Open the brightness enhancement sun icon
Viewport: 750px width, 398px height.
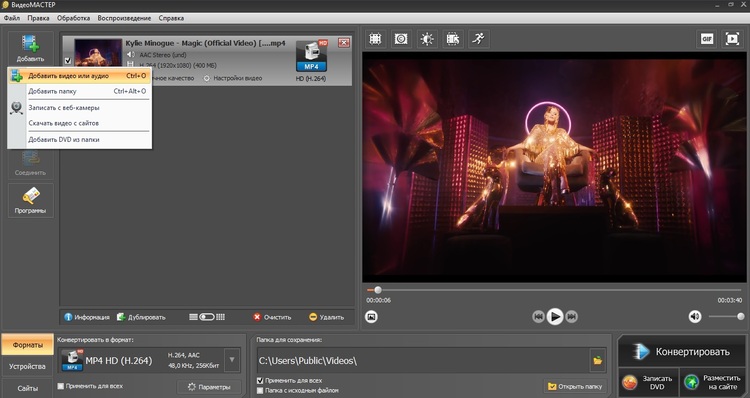click(x=427, y=39)
